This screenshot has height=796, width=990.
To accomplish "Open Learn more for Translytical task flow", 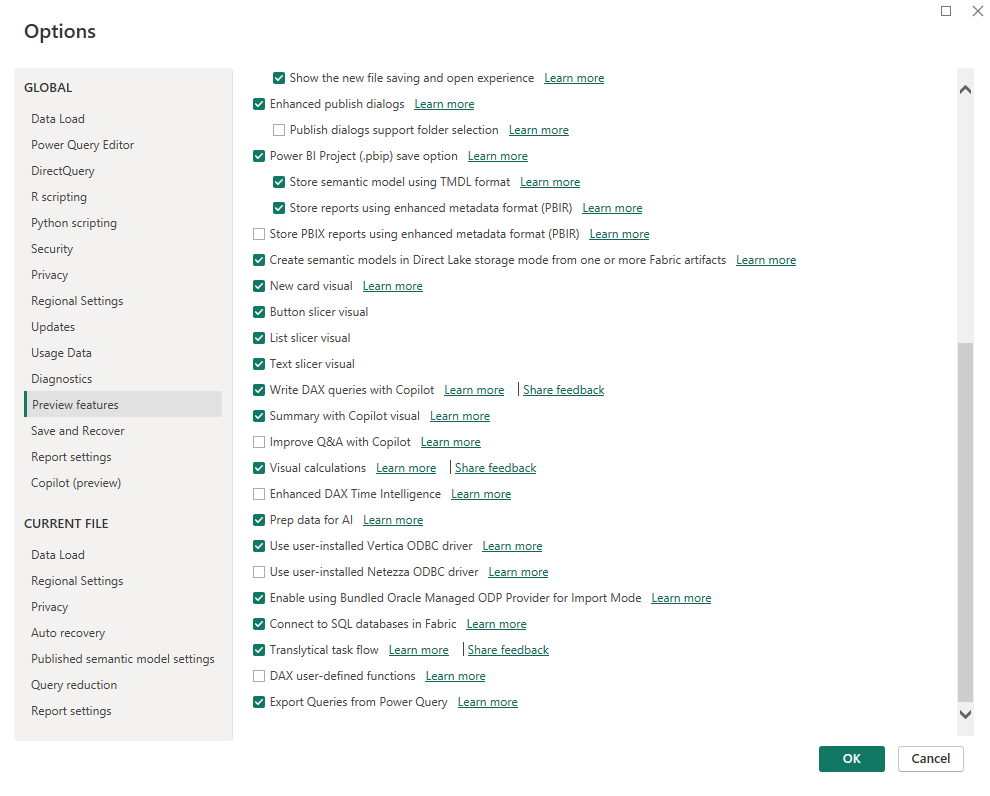I will 419,649.
